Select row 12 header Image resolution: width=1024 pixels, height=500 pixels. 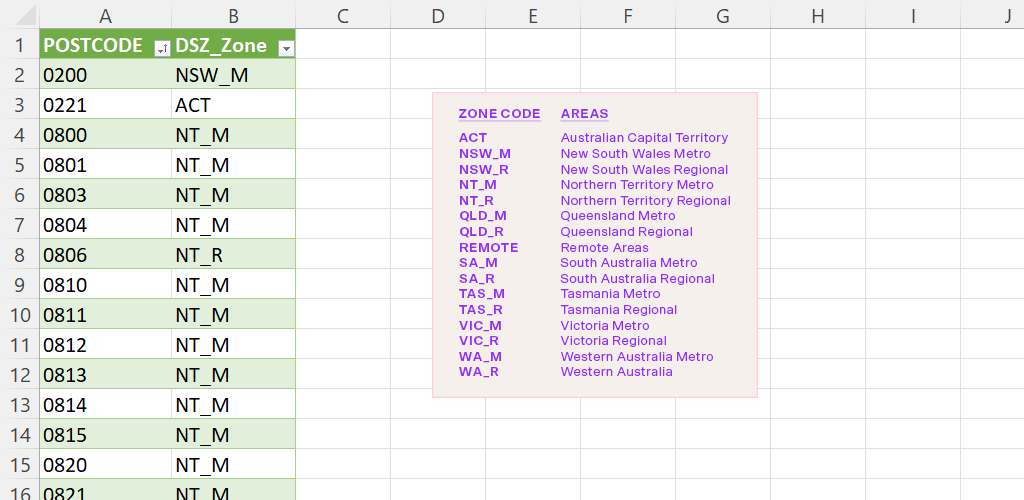(20, 375)
